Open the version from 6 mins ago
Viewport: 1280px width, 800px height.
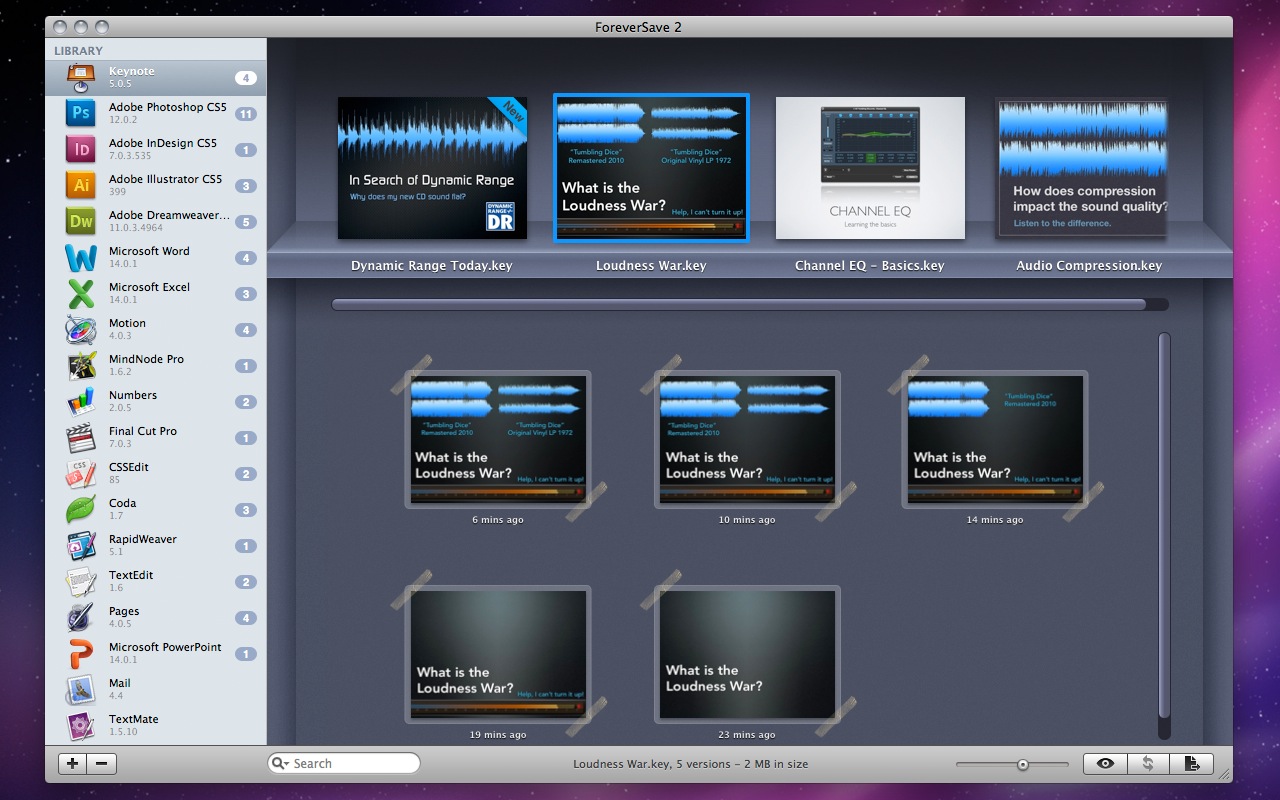pos(498,439)
